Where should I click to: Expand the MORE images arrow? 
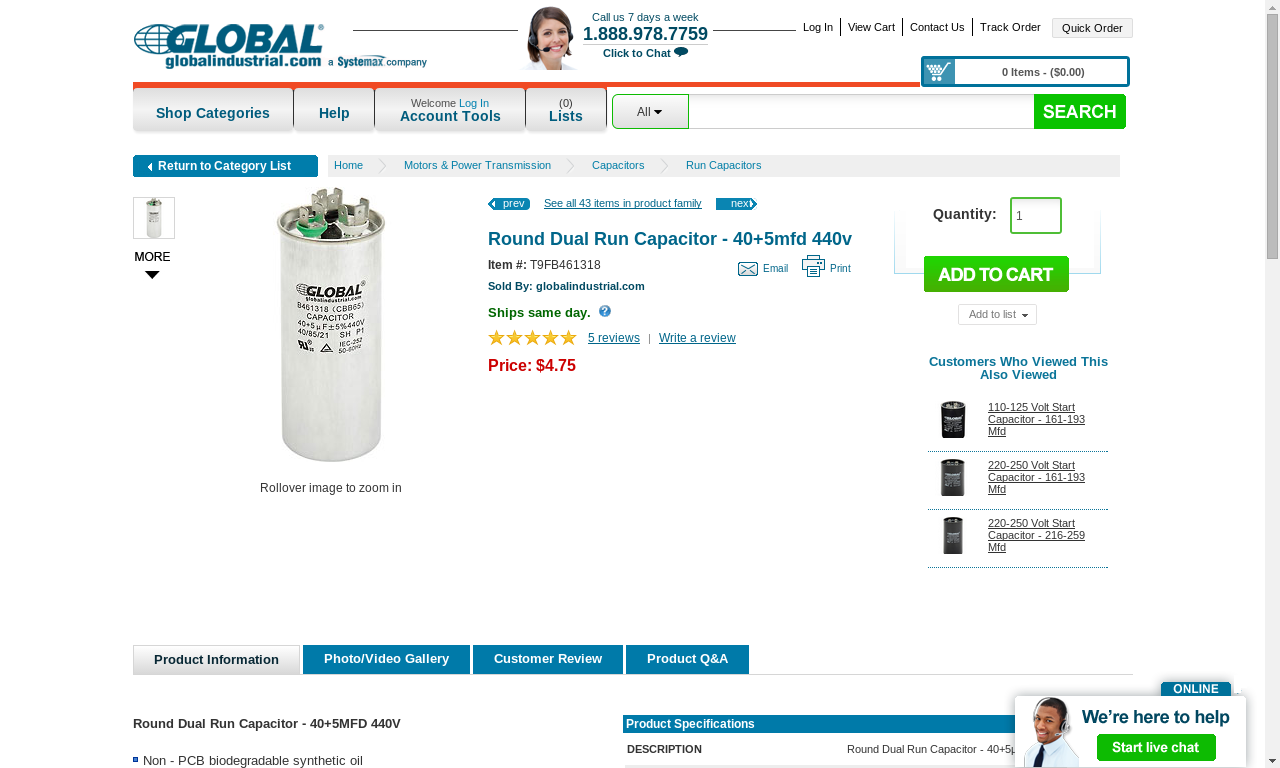pos(152,275)
